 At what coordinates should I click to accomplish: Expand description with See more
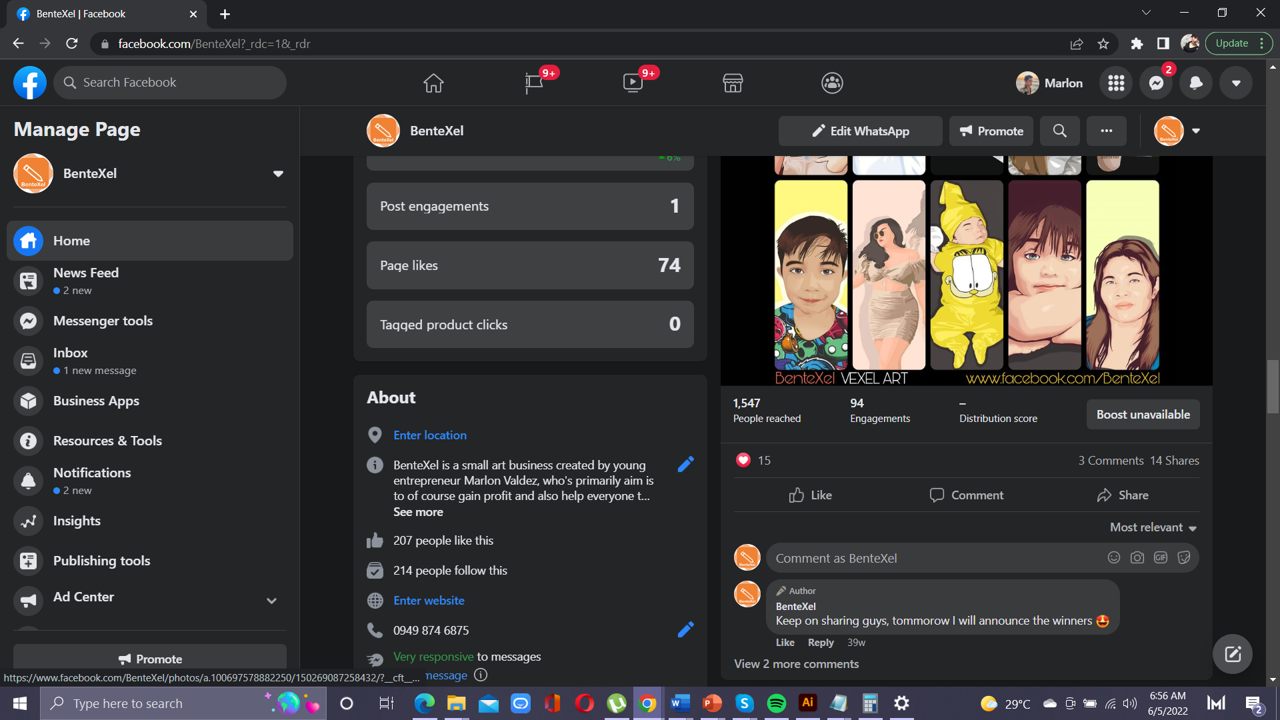tap(418, 512)
